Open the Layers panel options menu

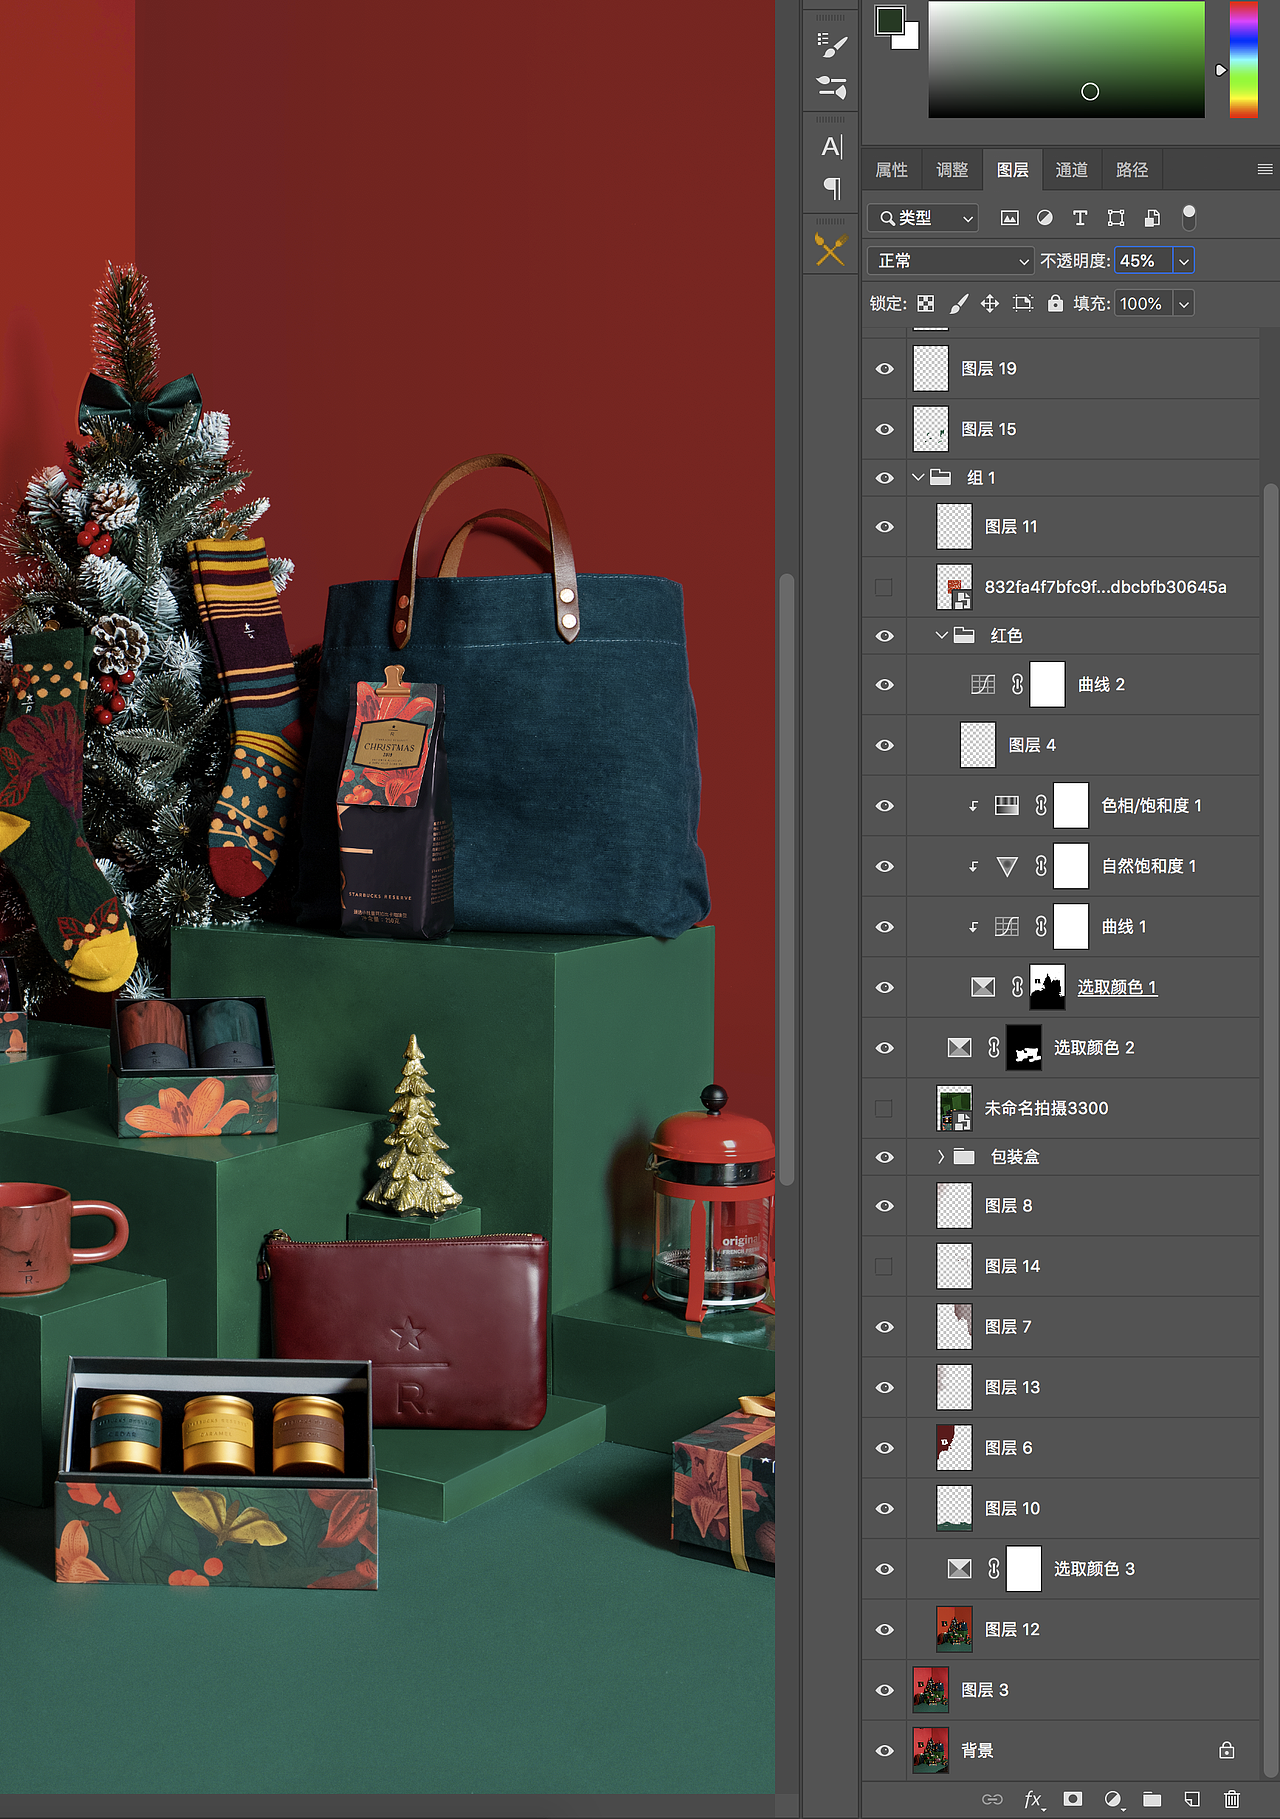coord(1265,170)
